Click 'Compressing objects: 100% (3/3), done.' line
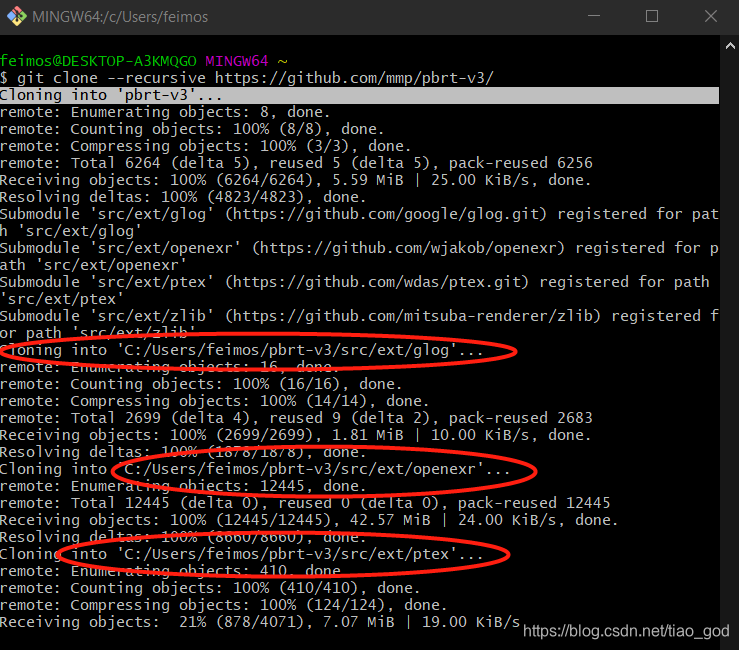 pos(205,146)
